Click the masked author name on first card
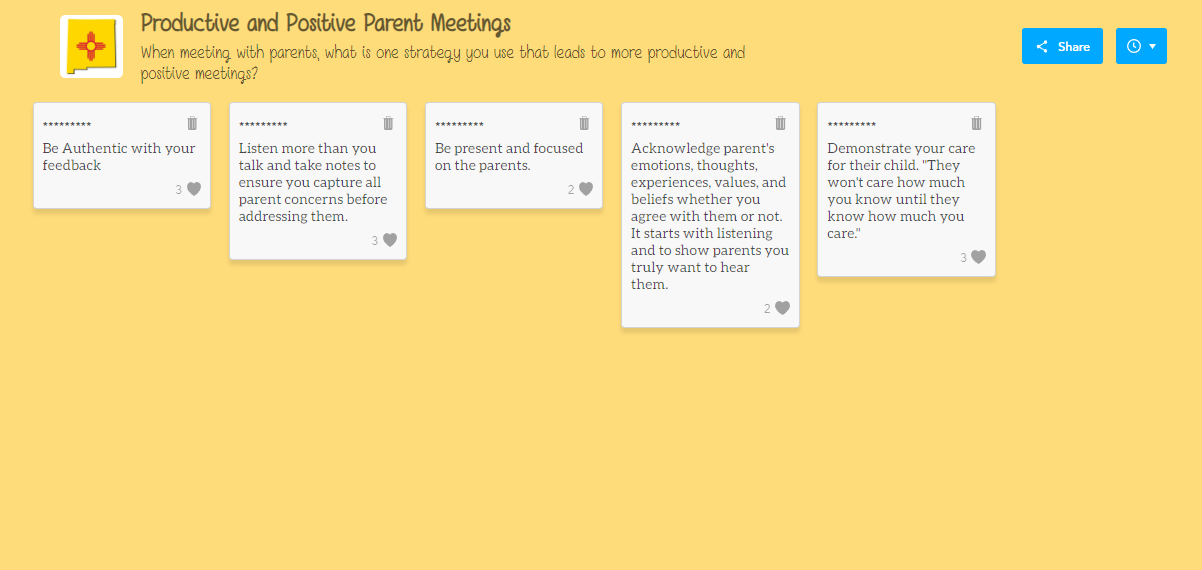The width and height of the screenshot is (1202, 570). [x=67, y=125]
